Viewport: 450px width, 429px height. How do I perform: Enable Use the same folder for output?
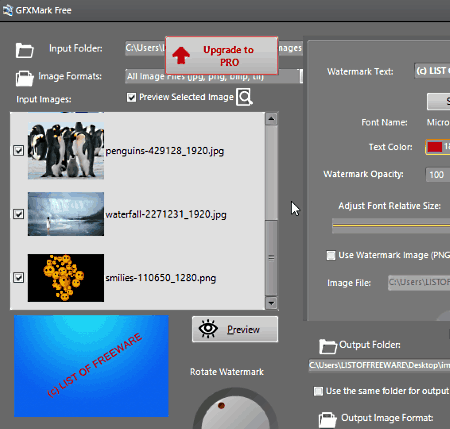pos(318,391)
